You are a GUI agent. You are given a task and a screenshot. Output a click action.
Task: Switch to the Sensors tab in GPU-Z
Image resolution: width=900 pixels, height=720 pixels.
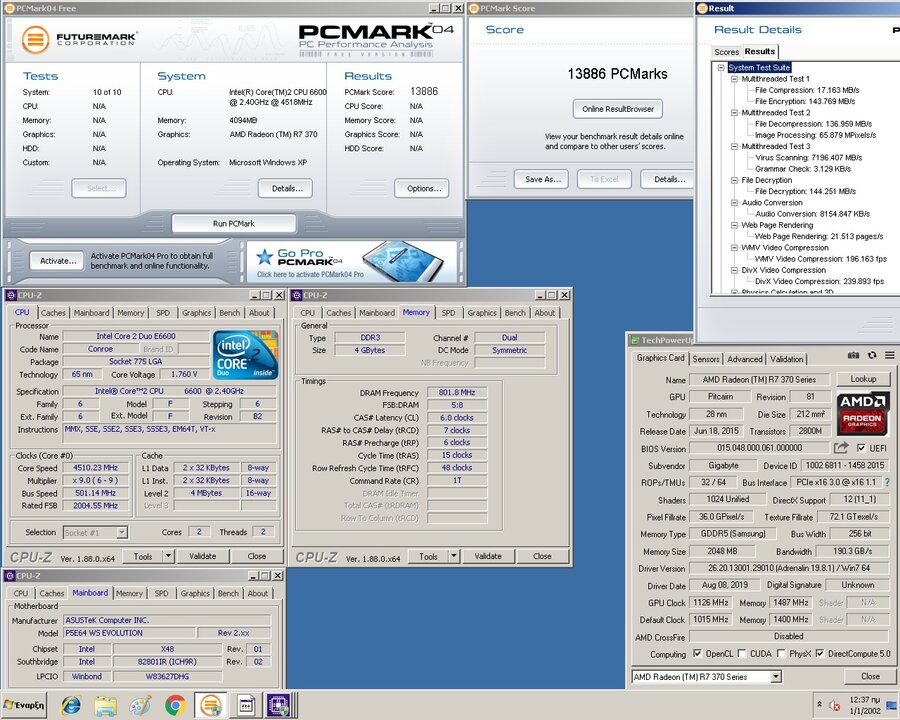[x=705, y=359]
